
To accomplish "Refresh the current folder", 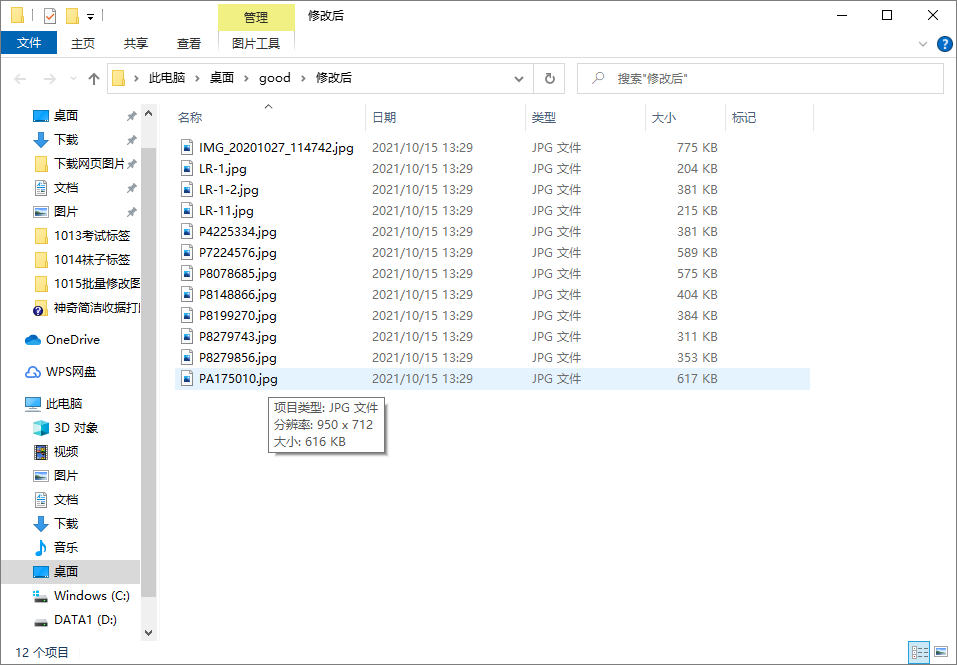I will tap(549, 79).
